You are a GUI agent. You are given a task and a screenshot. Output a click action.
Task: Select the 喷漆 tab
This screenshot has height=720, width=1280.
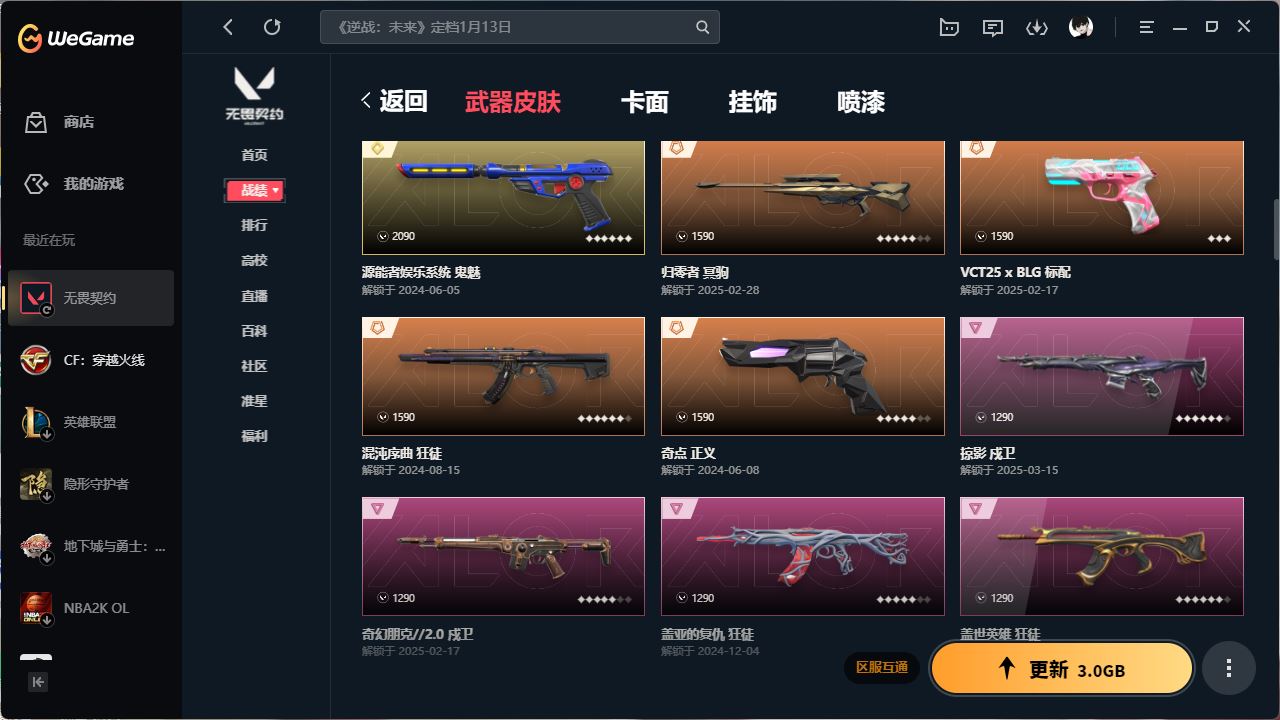click(861, 102)
